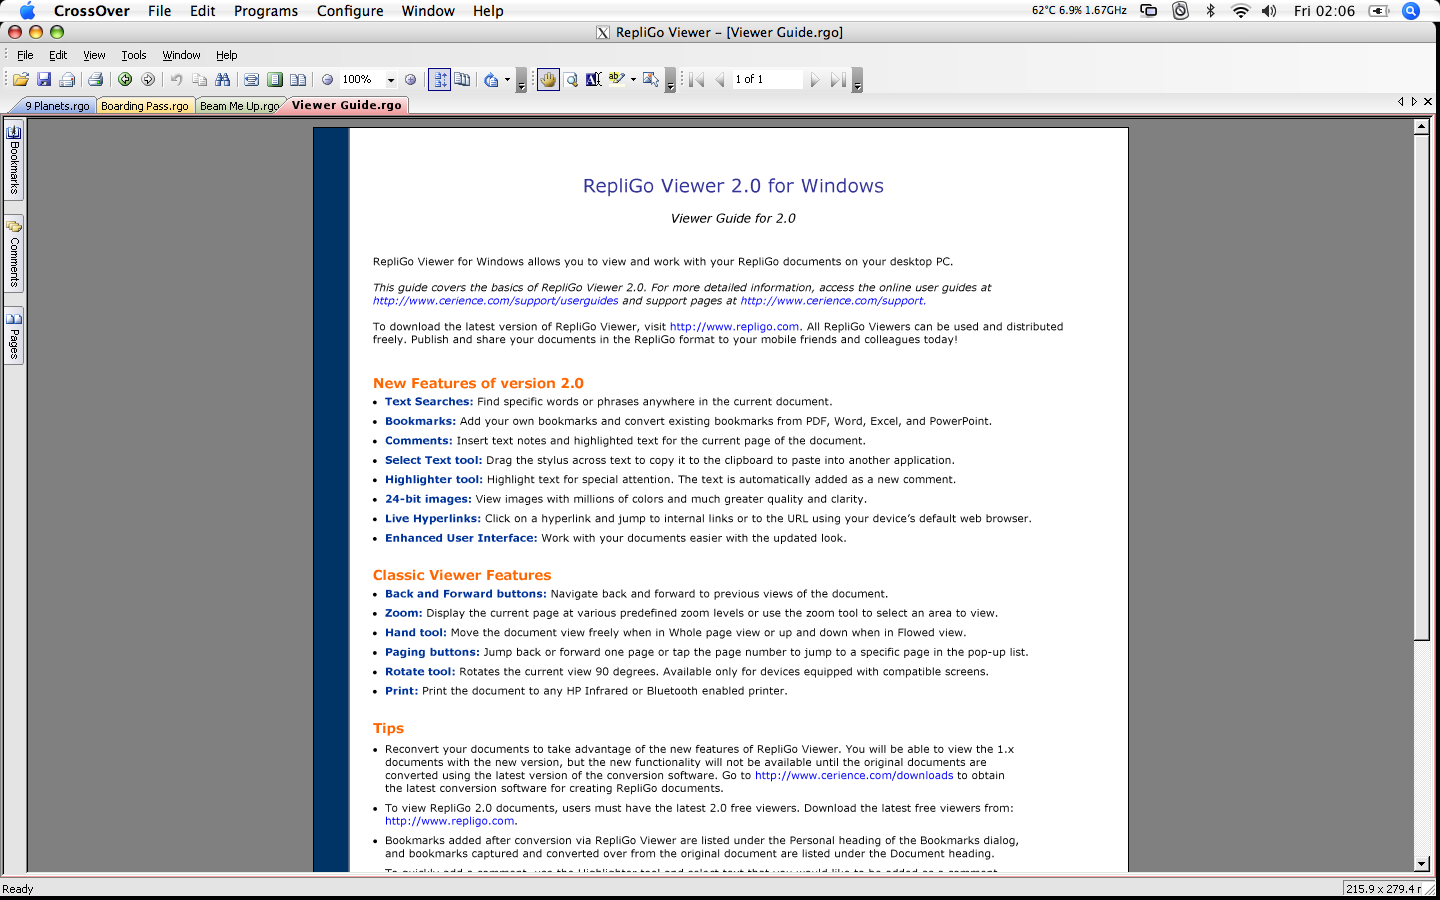This screenshot has height=900, width=1440.
Task: Open Find with the binoculars icon
Action: (222, 79)
